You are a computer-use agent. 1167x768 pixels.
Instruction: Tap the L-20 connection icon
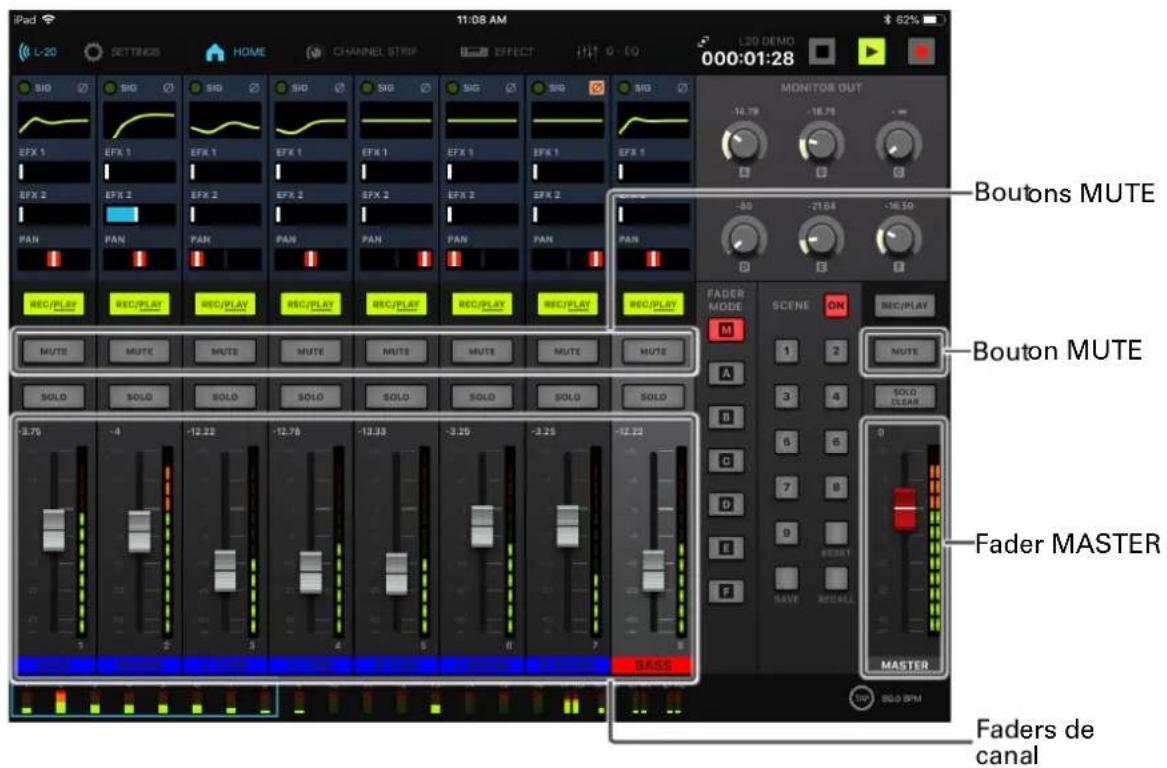pos(36,52)
